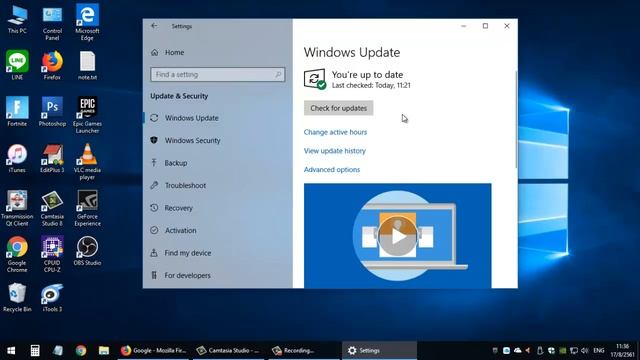Open View update history link
The height and width of the screenshot is (360, 640).
335,151
